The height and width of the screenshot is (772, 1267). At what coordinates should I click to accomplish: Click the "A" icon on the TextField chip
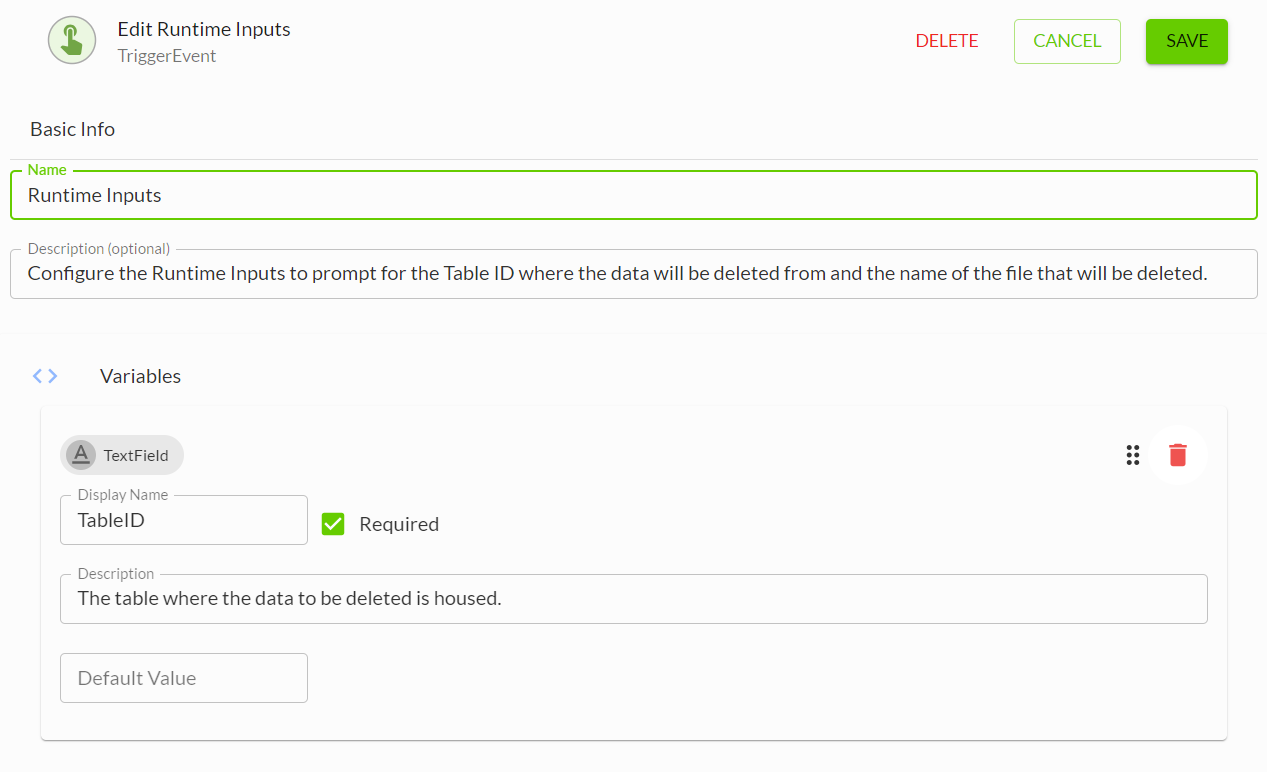pos(80,455)
